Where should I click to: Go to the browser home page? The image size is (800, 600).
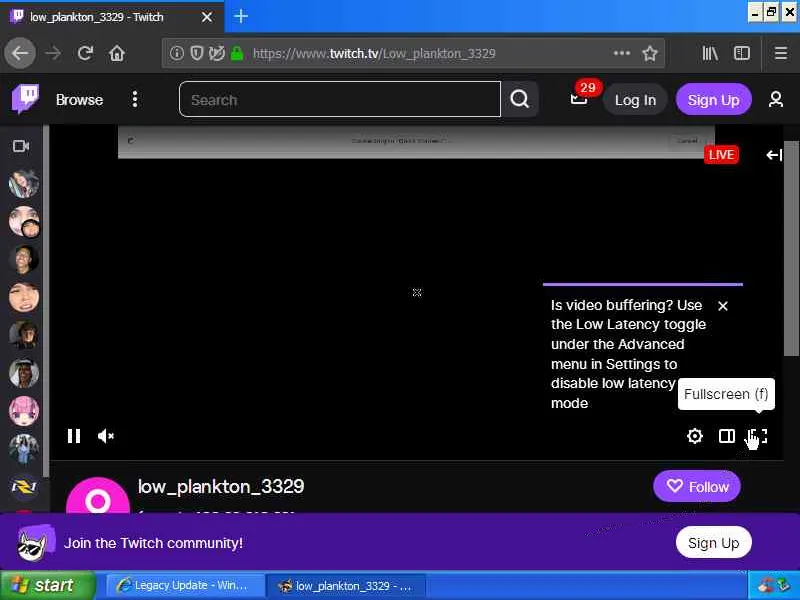(x=117, y=53)
